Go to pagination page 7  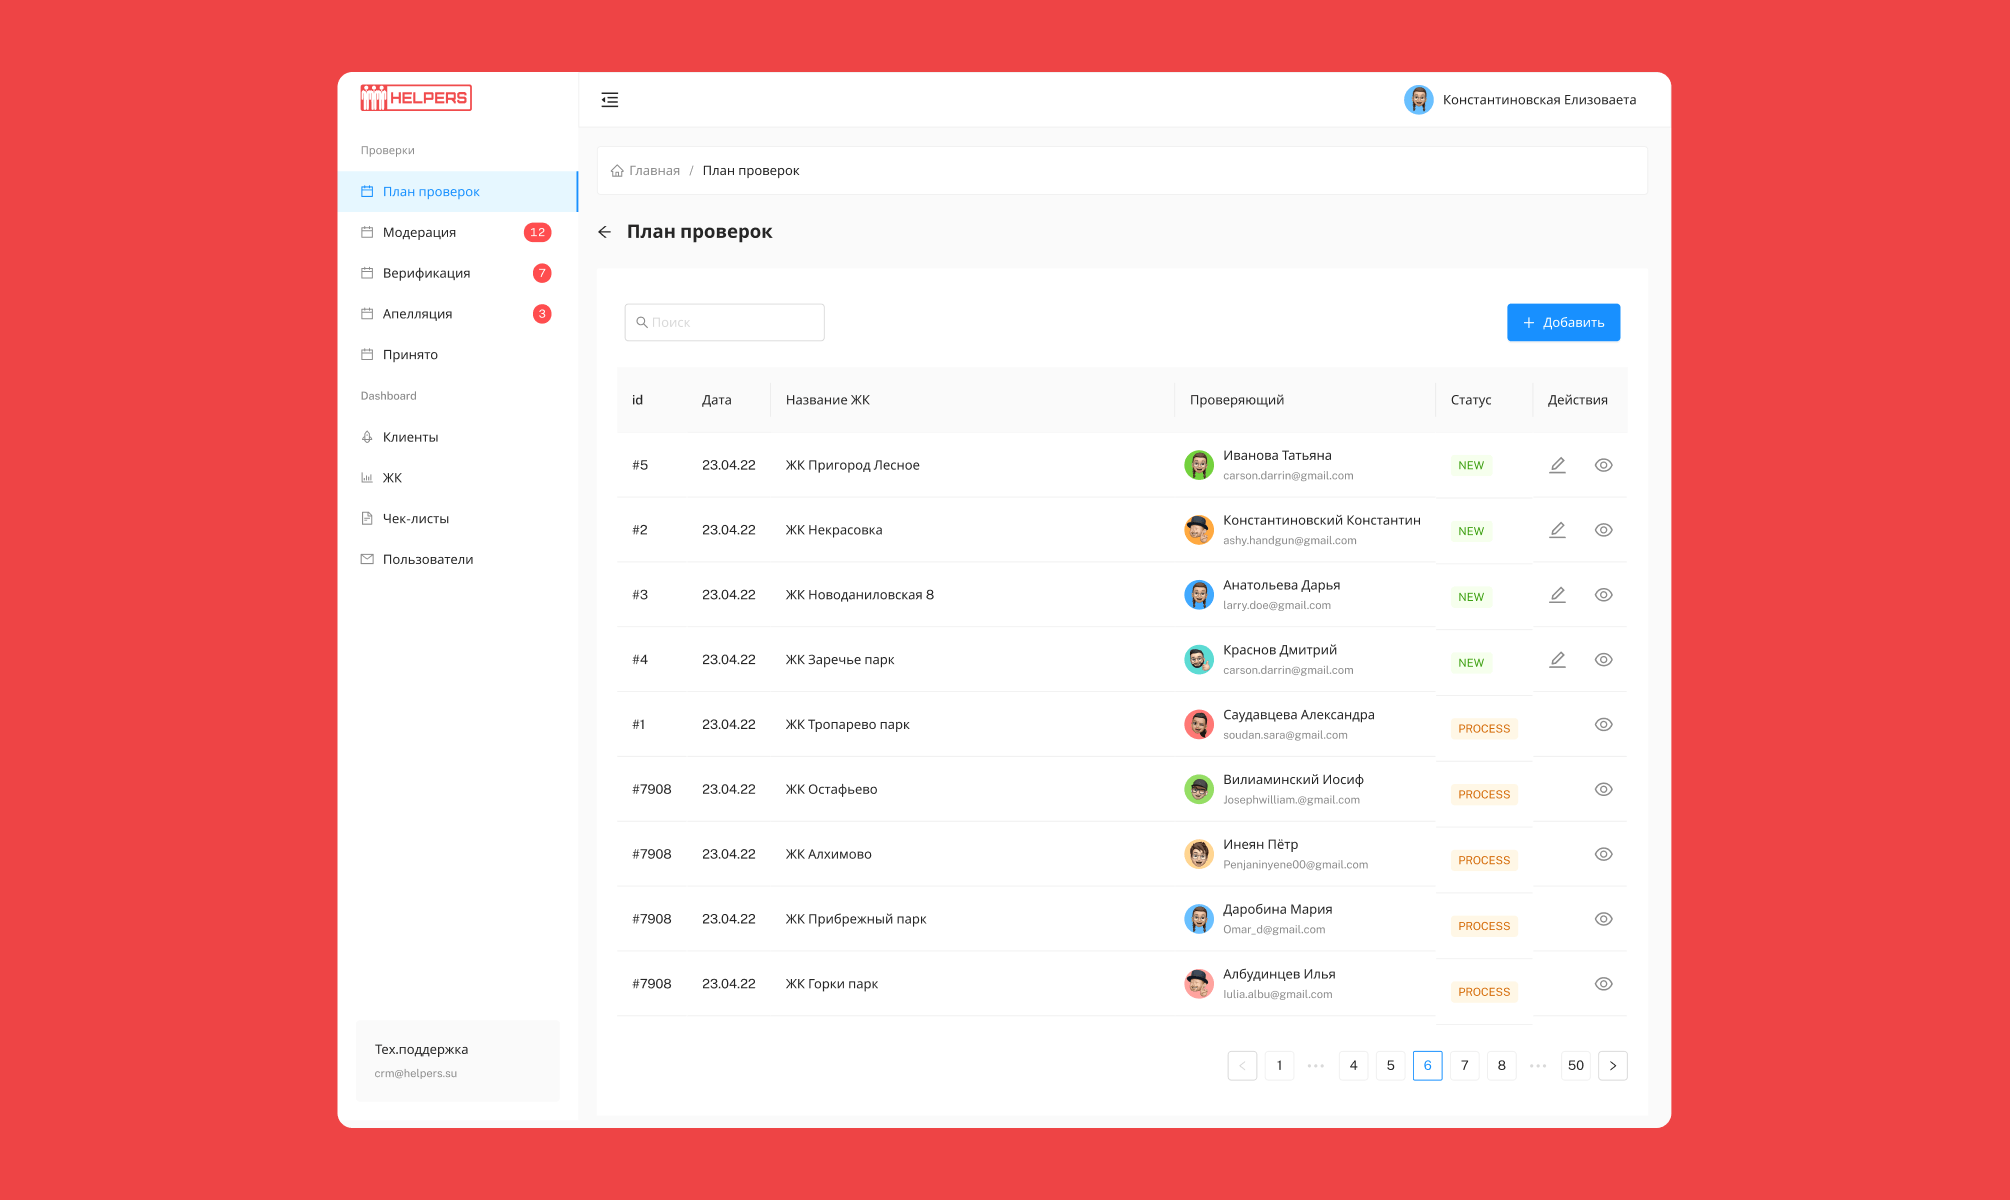[x=1464, y=1066]
